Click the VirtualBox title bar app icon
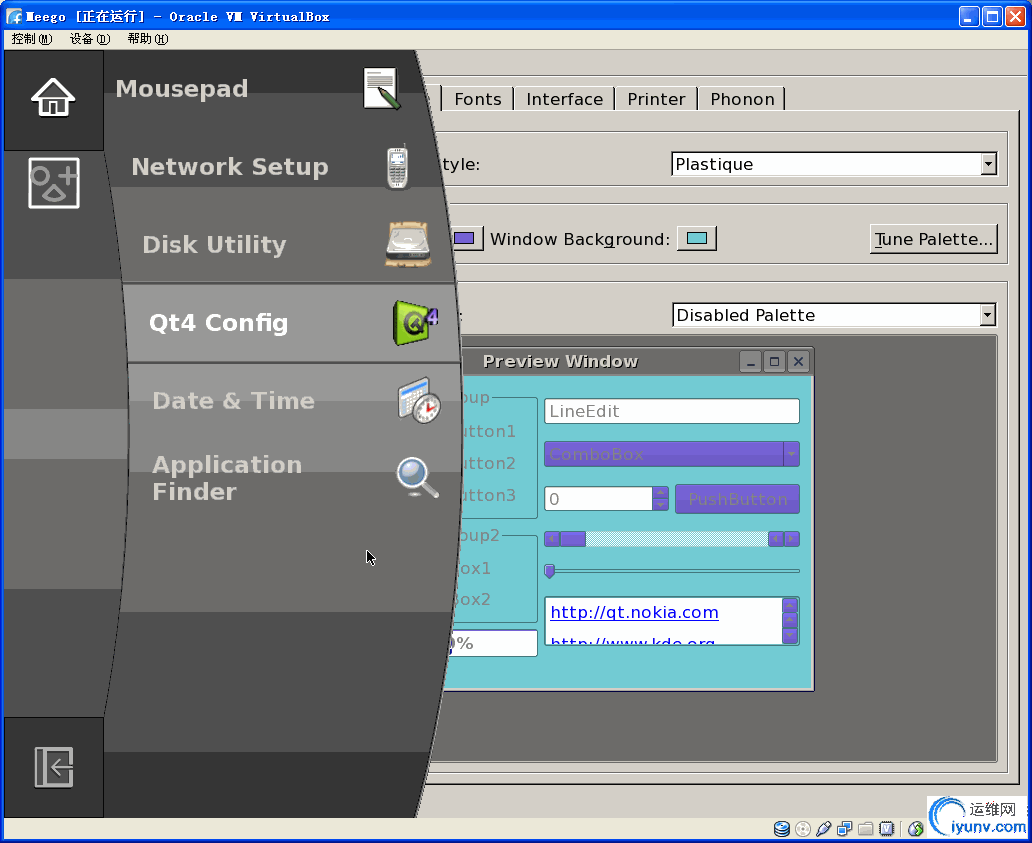This screenshot has width=1032, height=843. [14, 16]
